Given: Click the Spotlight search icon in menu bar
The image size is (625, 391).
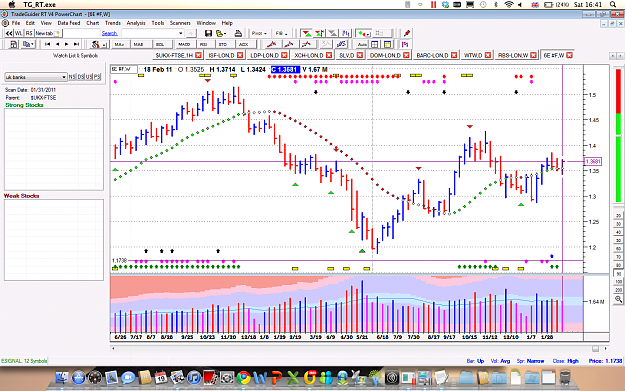Looking at the screenshot, I should (x=613, y=4).
